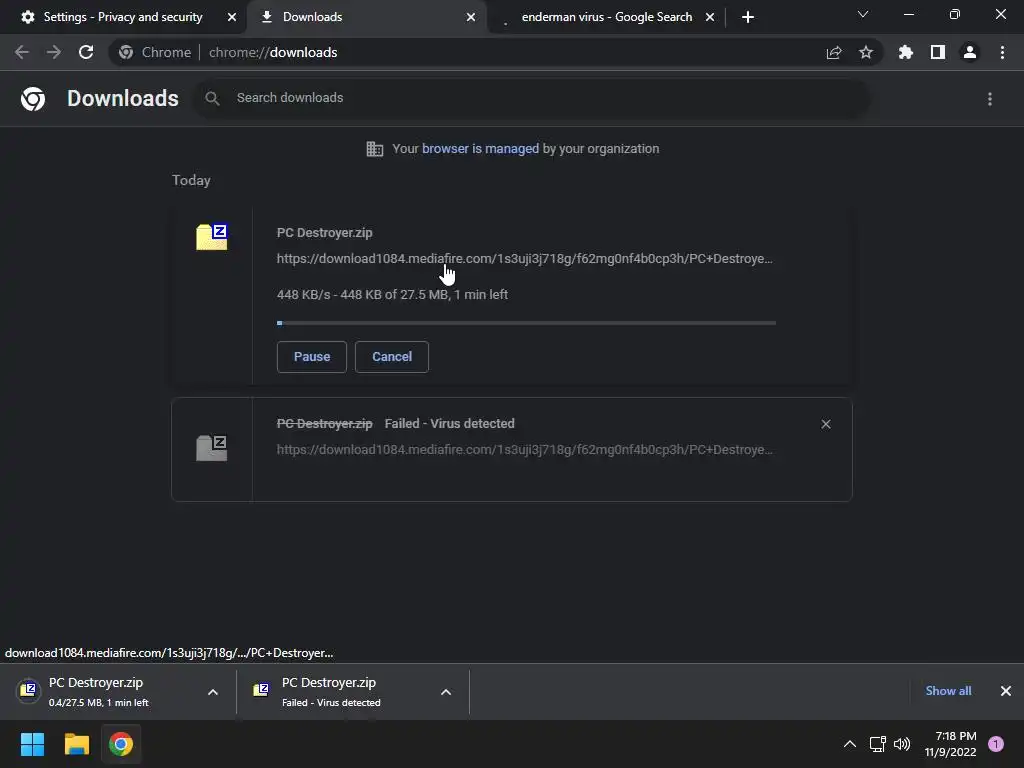1024x768 pixels.
Task: Click the Chrome logo beside Downloads title
Action: pos(33,99)
